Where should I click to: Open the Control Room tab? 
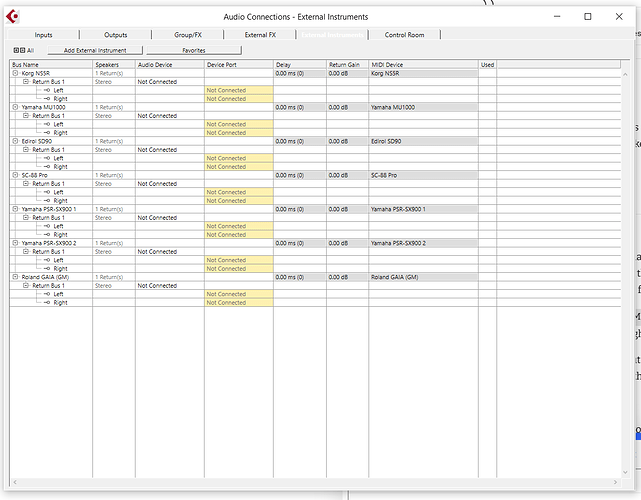(404, 35)
